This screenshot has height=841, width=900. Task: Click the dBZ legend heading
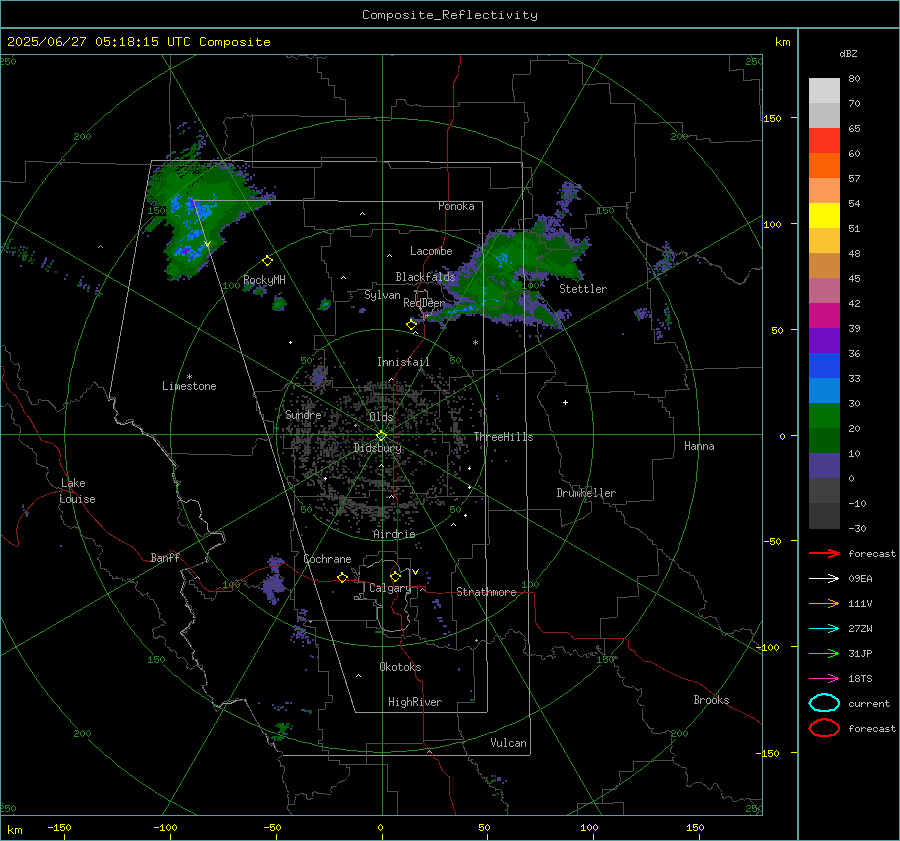[848, 53]
